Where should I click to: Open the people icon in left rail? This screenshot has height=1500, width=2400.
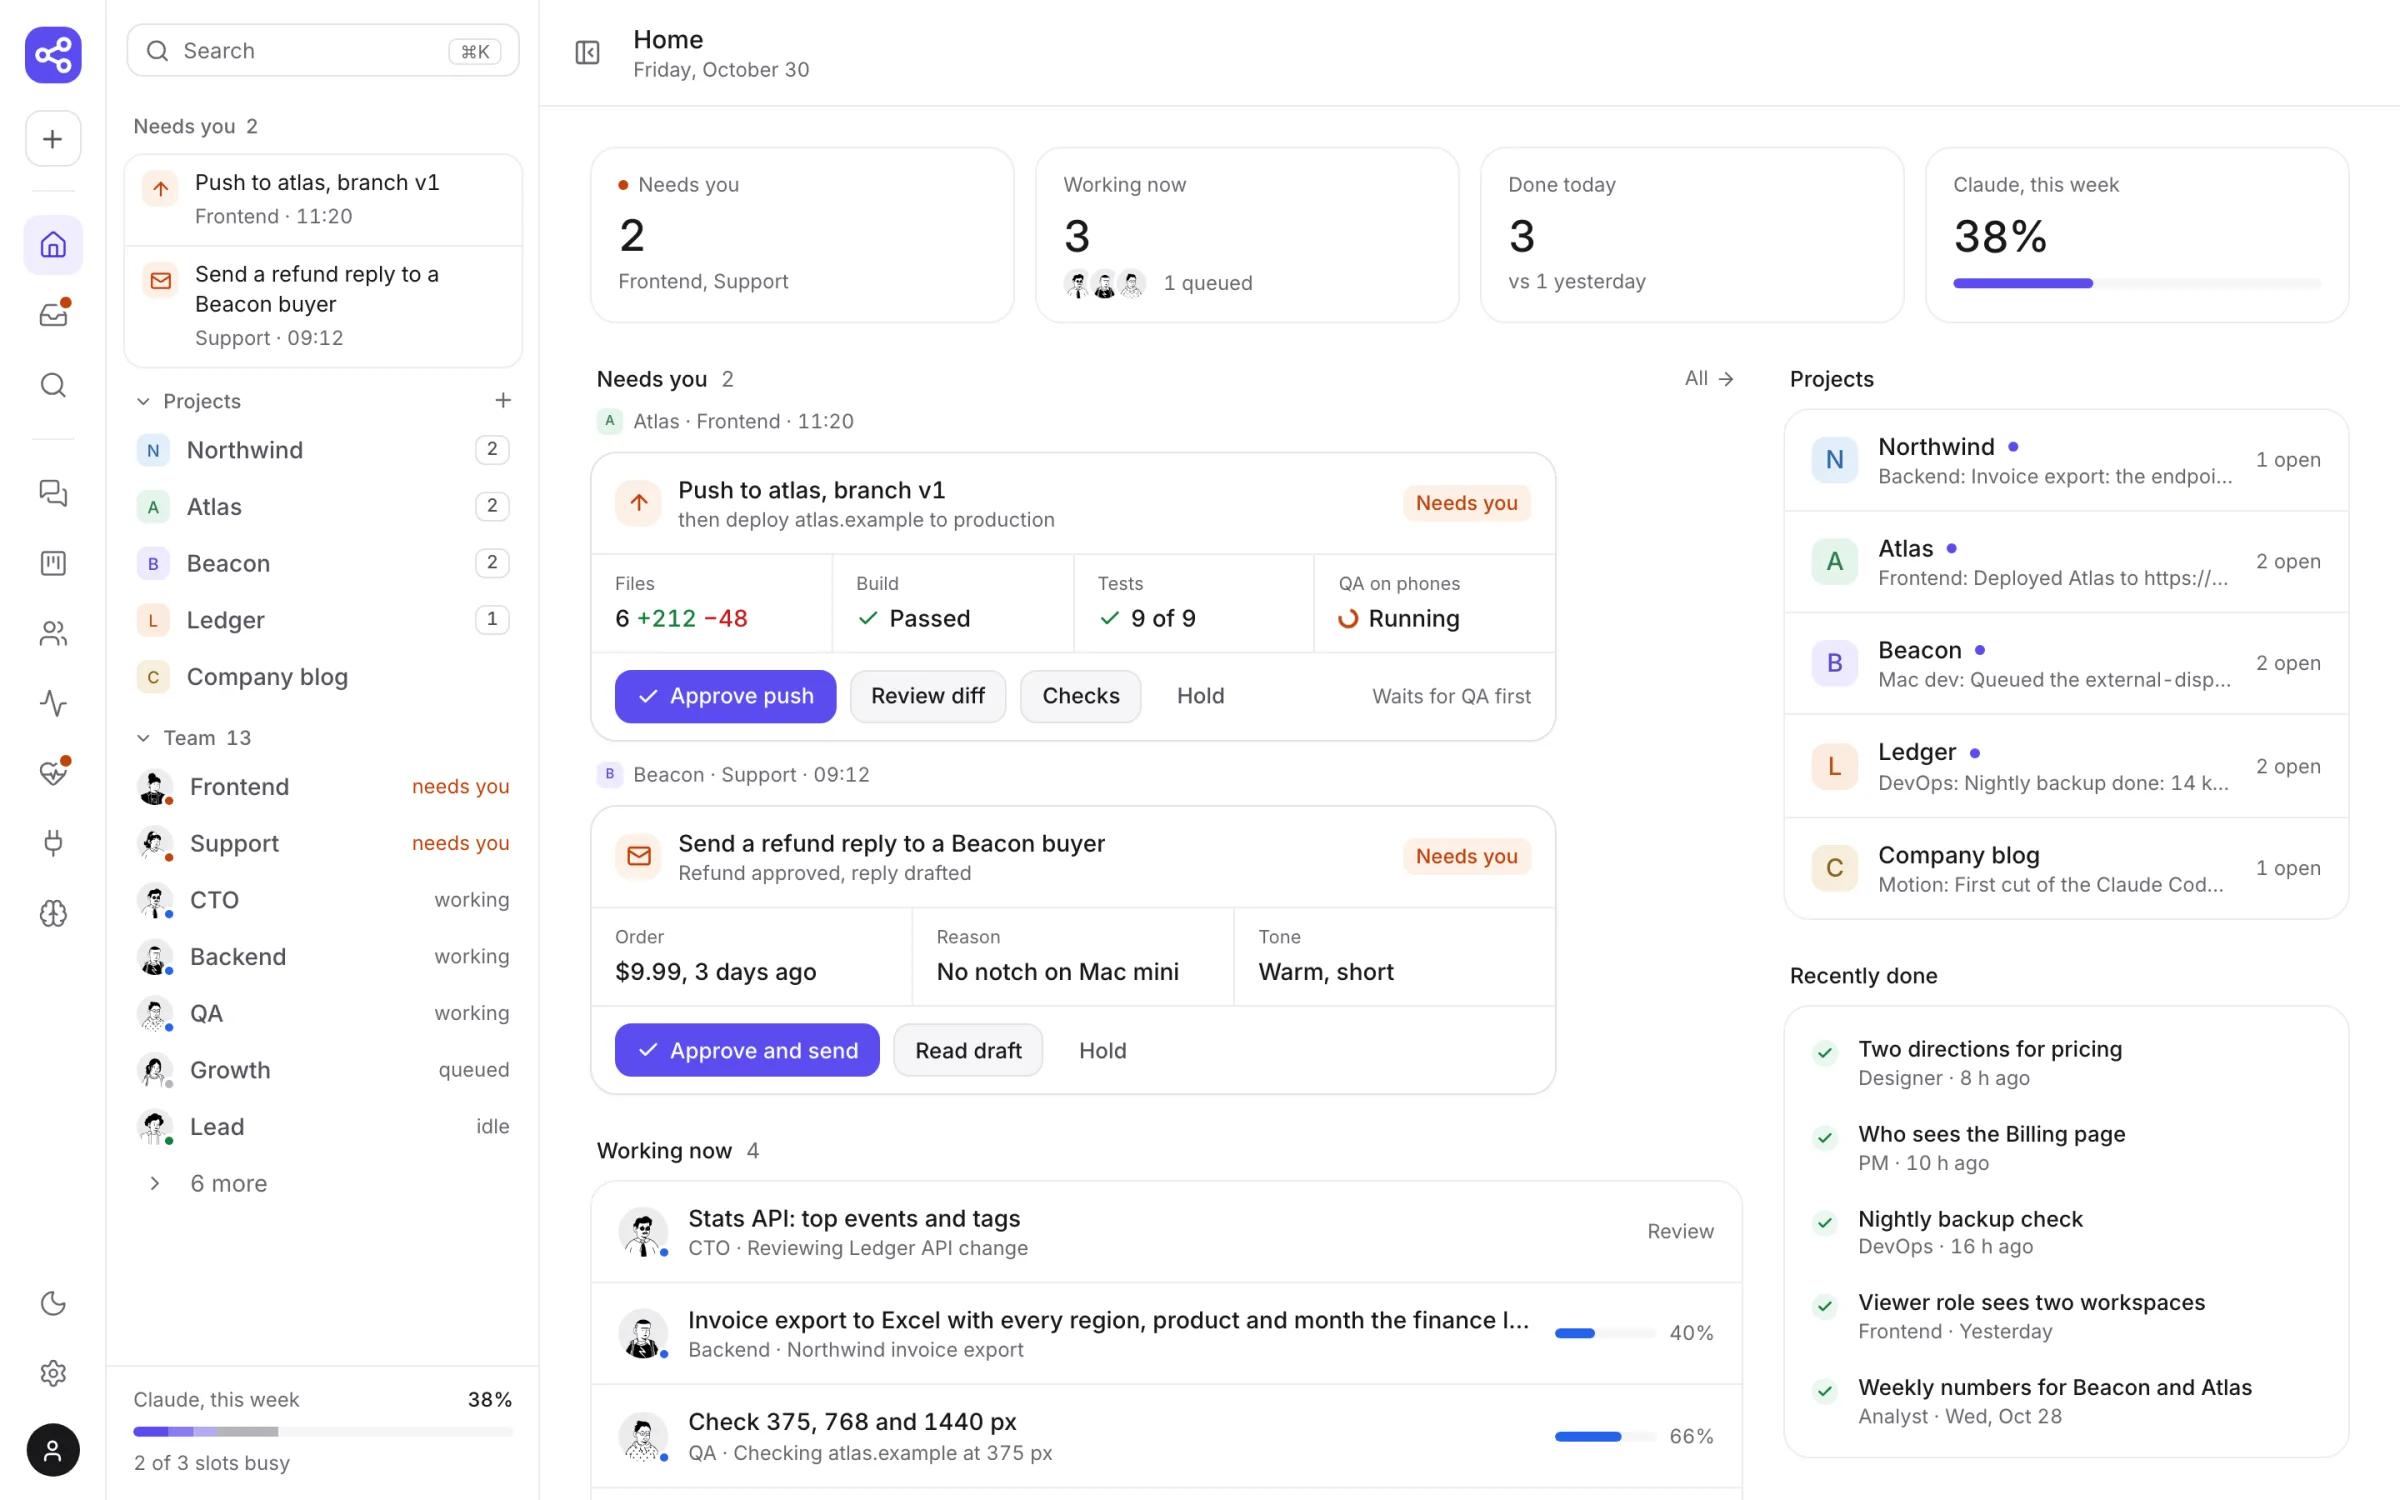[53, 633]
